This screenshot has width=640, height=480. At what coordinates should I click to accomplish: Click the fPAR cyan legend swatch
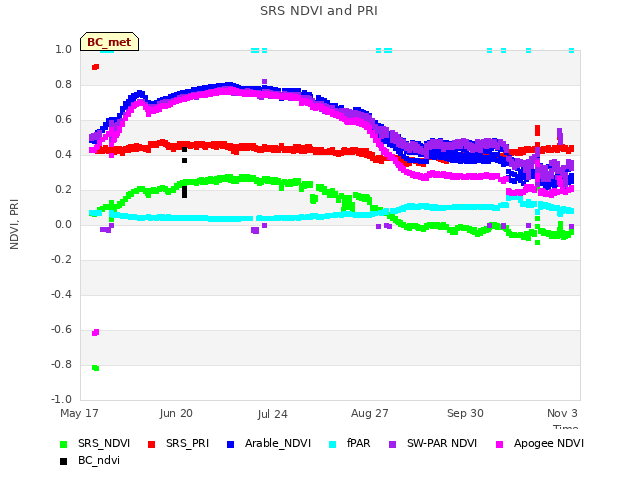pos(333,444)
